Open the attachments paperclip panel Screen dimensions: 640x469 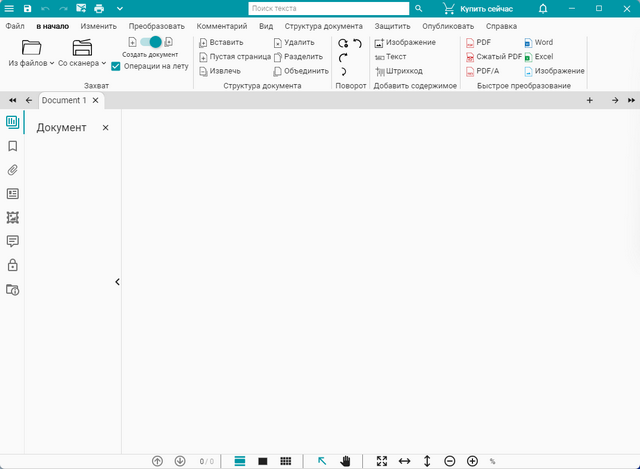pos(13,169)
